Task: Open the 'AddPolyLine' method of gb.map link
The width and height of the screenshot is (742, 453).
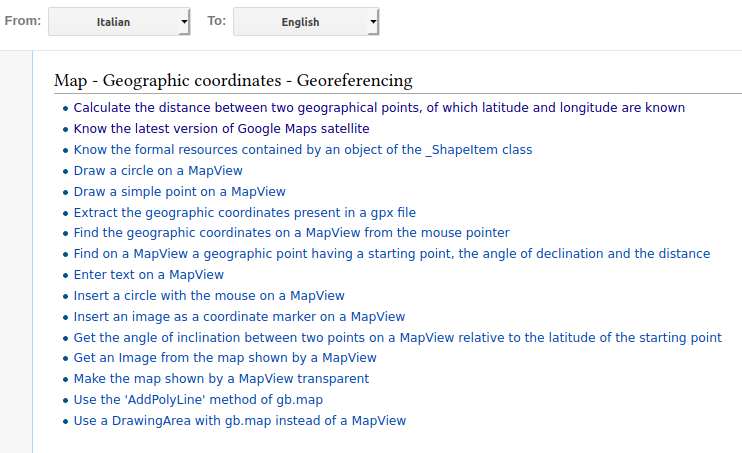Action: click(x=198, y=400)
